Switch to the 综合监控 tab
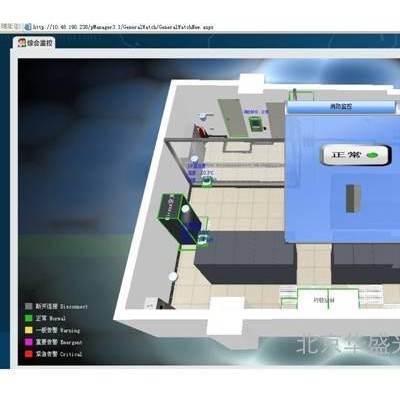 pyautogui.click(x=36, y=43)
